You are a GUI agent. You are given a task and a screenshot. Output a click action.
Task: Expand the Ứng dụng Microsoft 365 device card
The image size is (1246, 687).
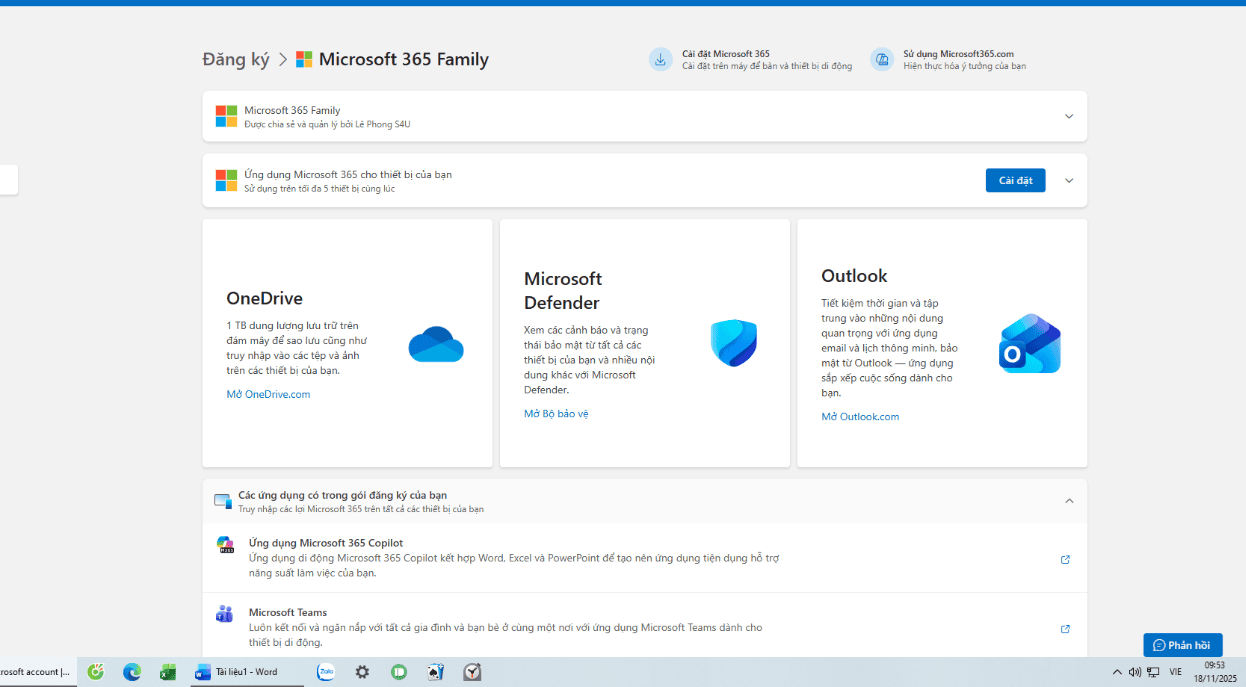pyautogui.click(x=1069, y=181)
